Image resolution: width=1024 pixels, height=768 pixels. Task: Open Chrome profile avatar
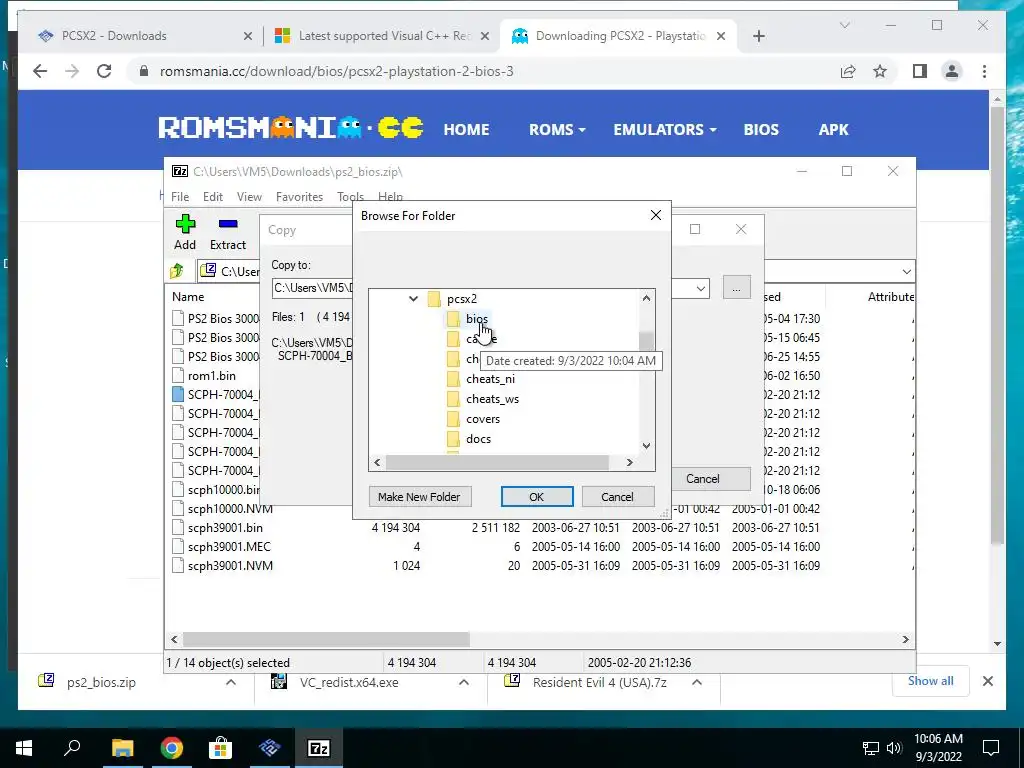952,71
